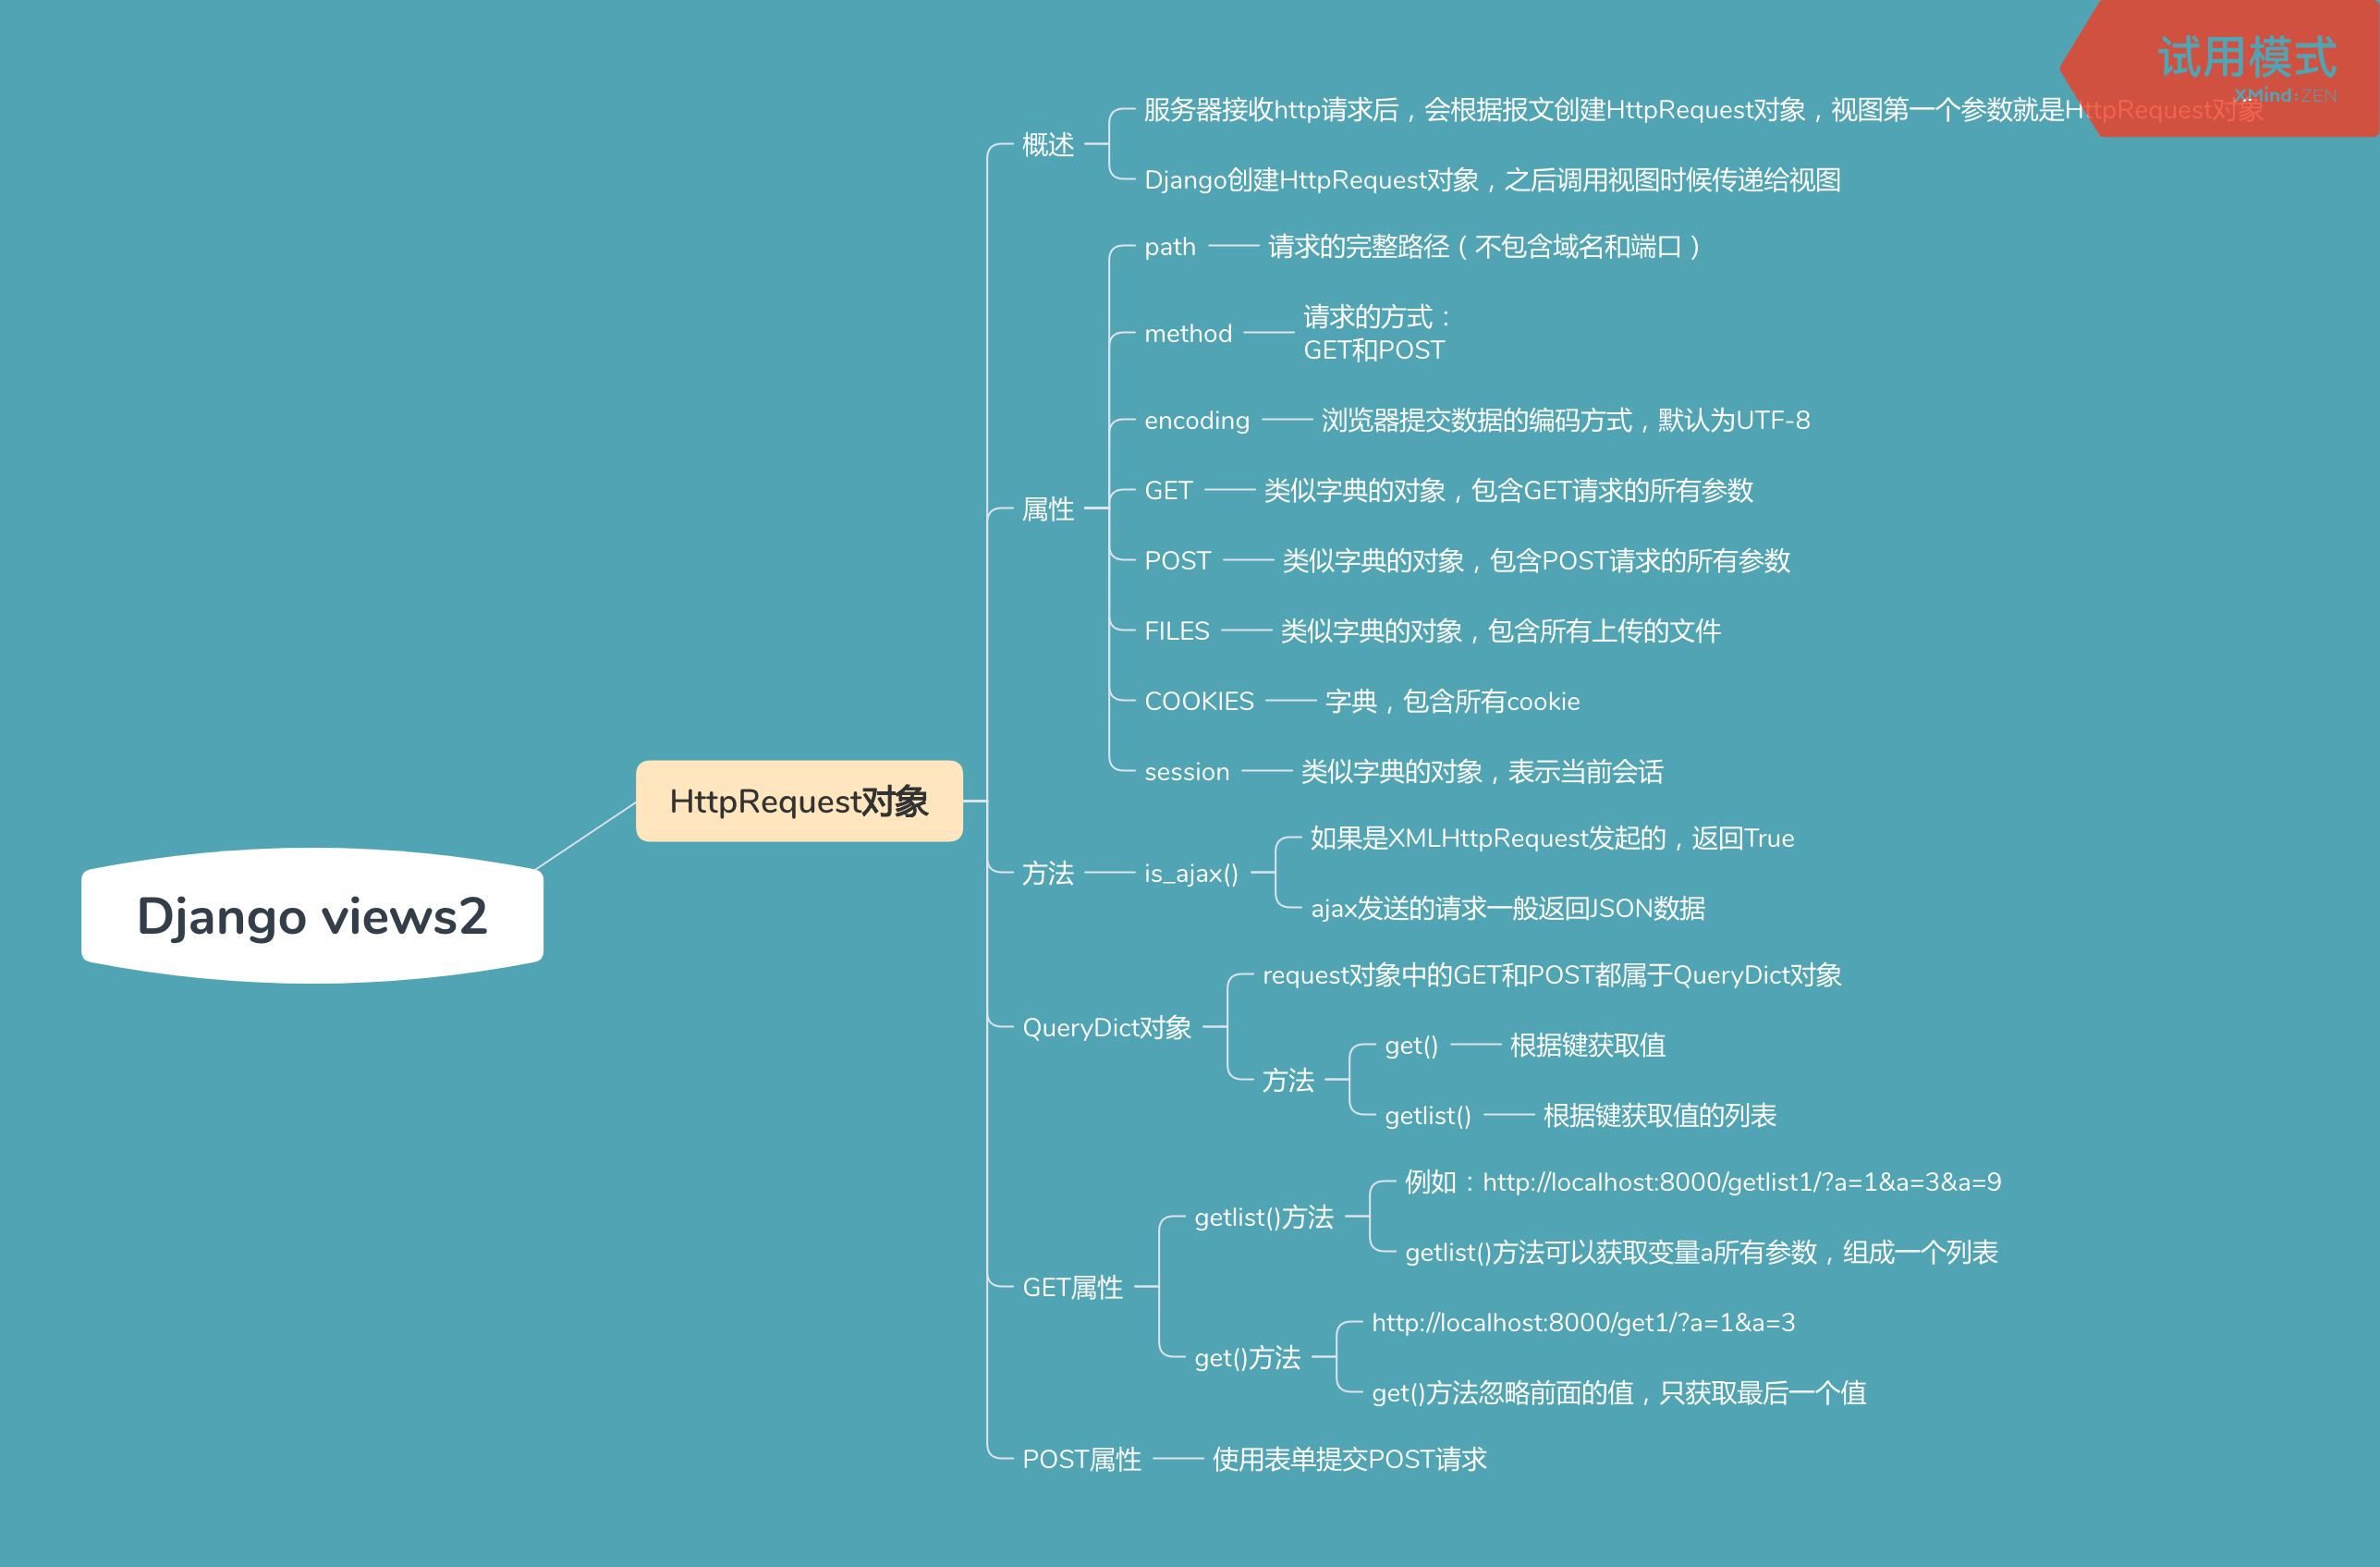Image resolution: width=2380 pixels, height=1567 pixels.
Task: Click the 试用模式 trial mode banner
Action: click(2245, 58)
